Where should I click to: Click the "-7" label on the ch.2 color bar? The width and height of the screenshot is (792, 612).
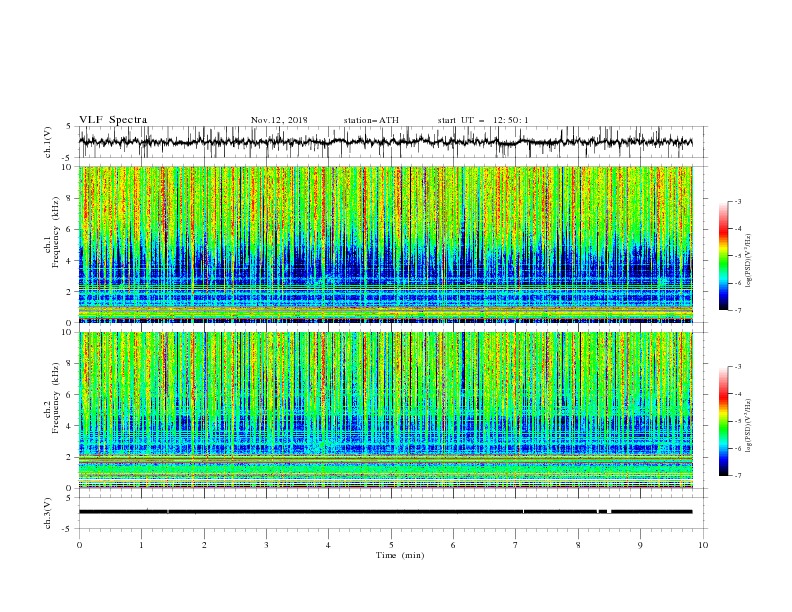click(737, 476)
